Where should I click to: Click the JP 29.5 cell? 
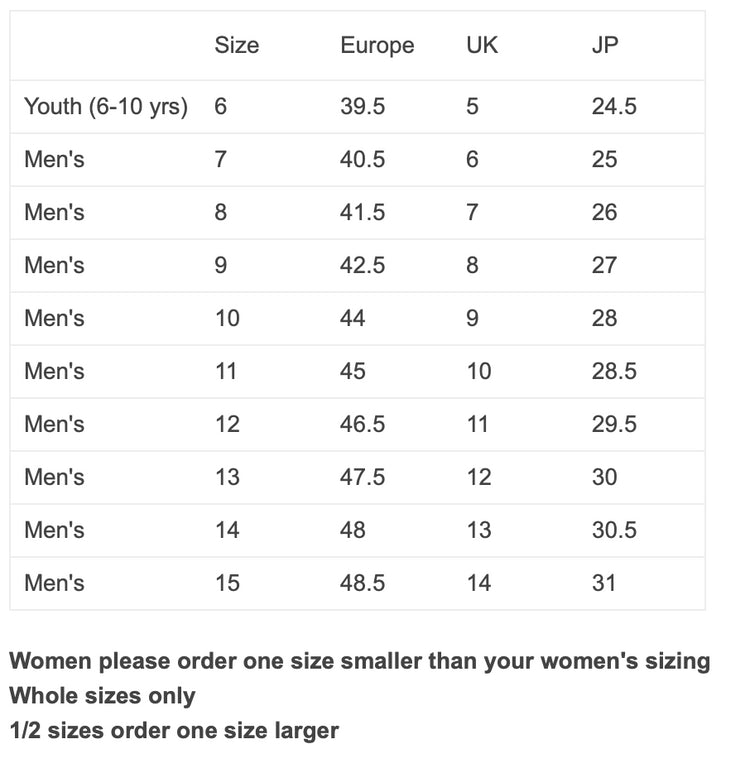pos(614,425)
